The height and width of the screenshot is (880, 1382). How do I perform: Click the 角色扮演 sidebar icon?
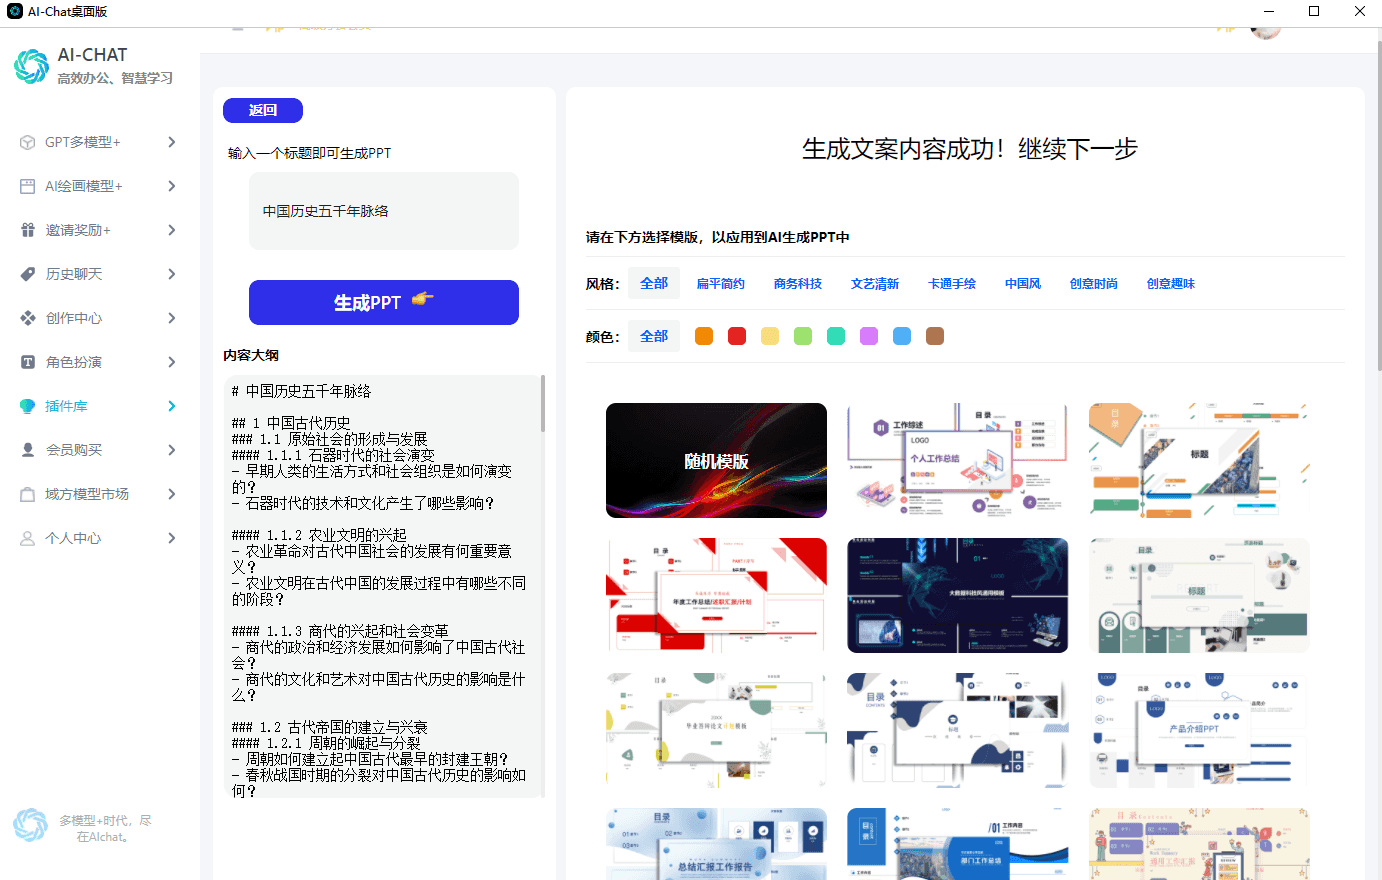coord(28,362)
